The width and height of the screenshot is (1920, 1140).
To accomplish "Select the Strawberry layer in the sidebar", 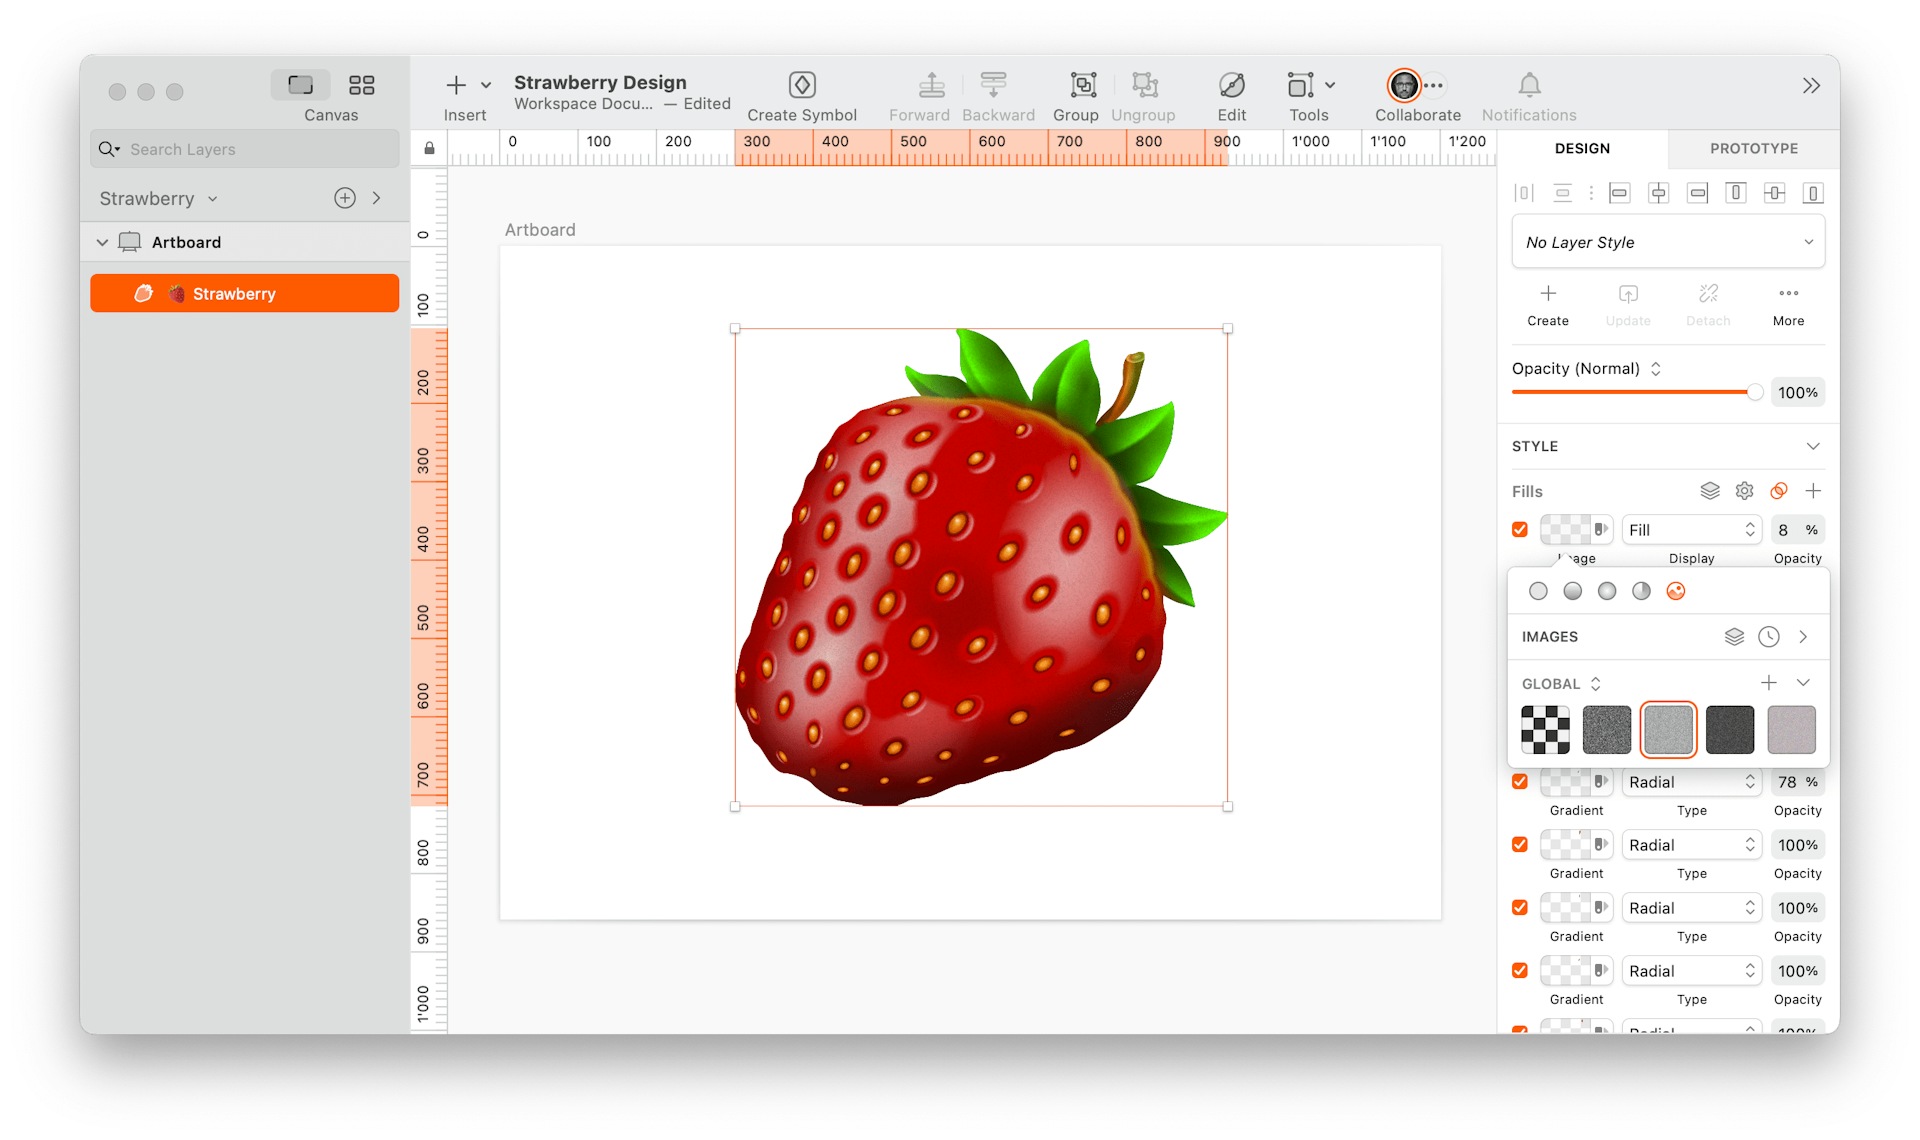I will 244,293.
